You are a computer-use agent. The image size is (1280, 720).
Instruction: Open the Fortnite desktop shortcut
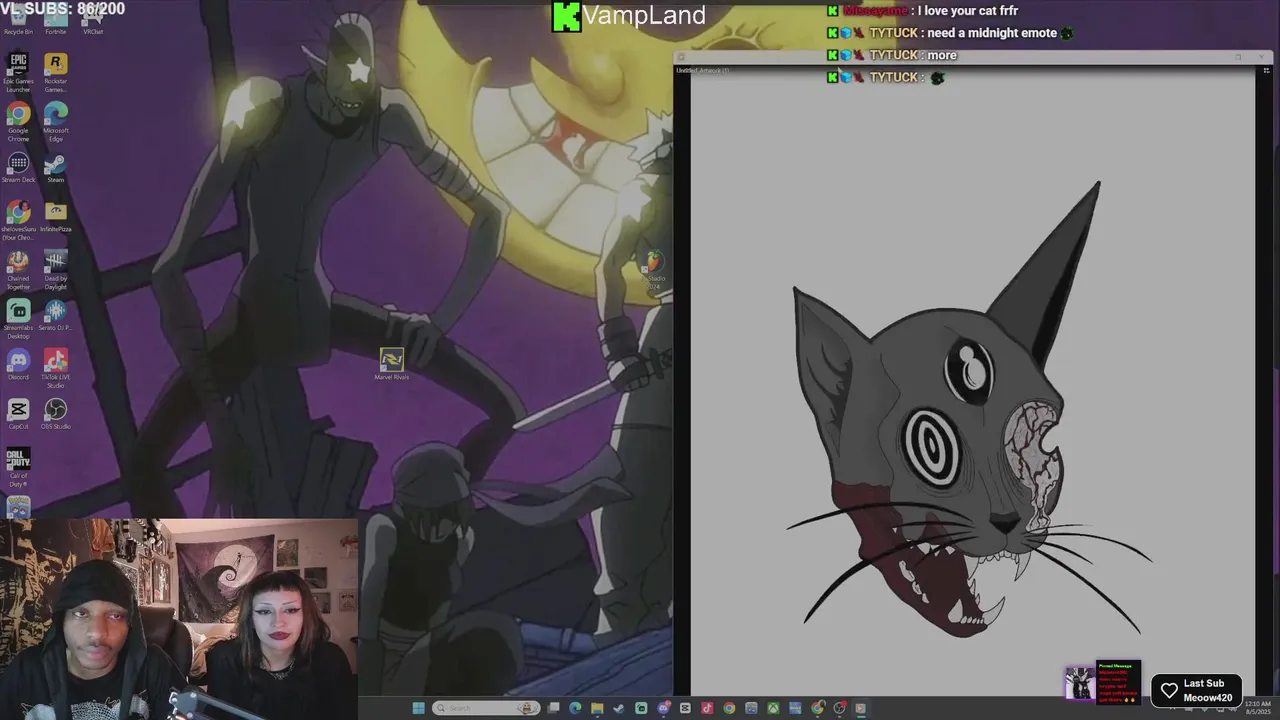pyautogui.click(x=56, y=20)
